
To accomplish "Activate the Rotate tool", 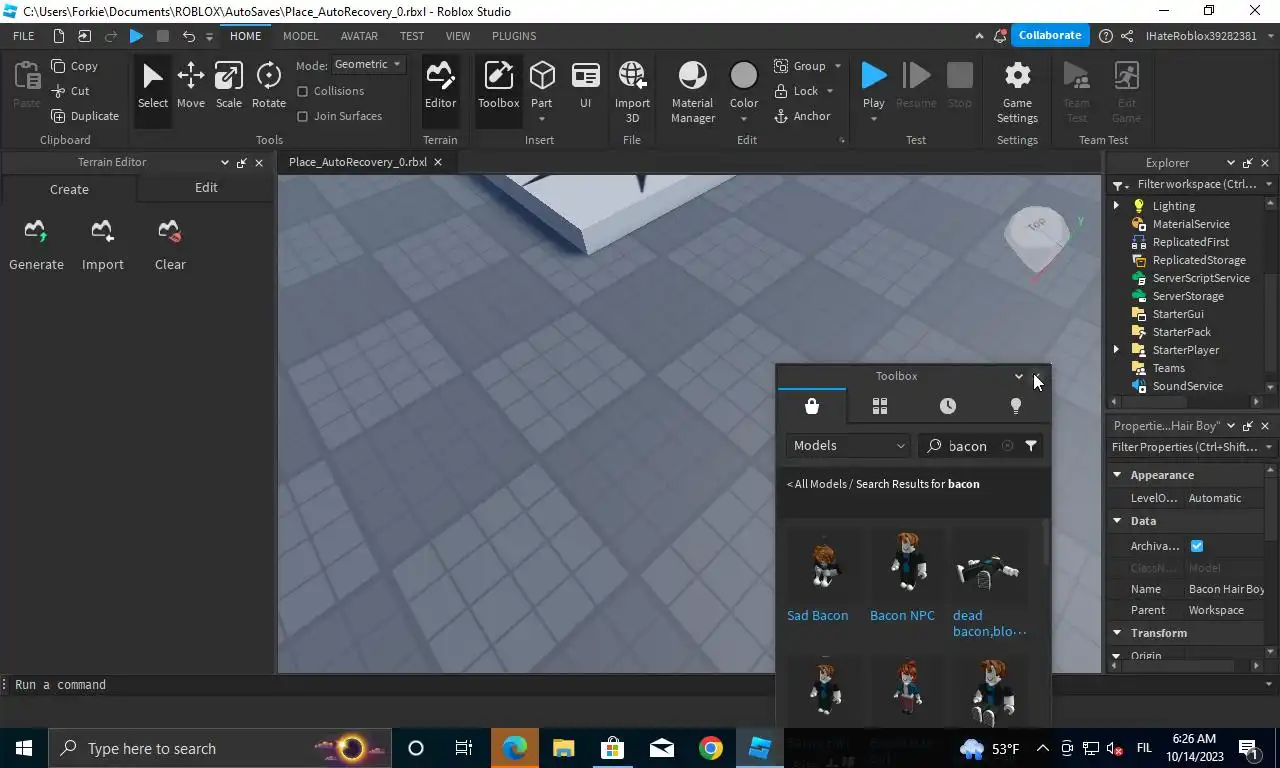I will click(268, 86).
